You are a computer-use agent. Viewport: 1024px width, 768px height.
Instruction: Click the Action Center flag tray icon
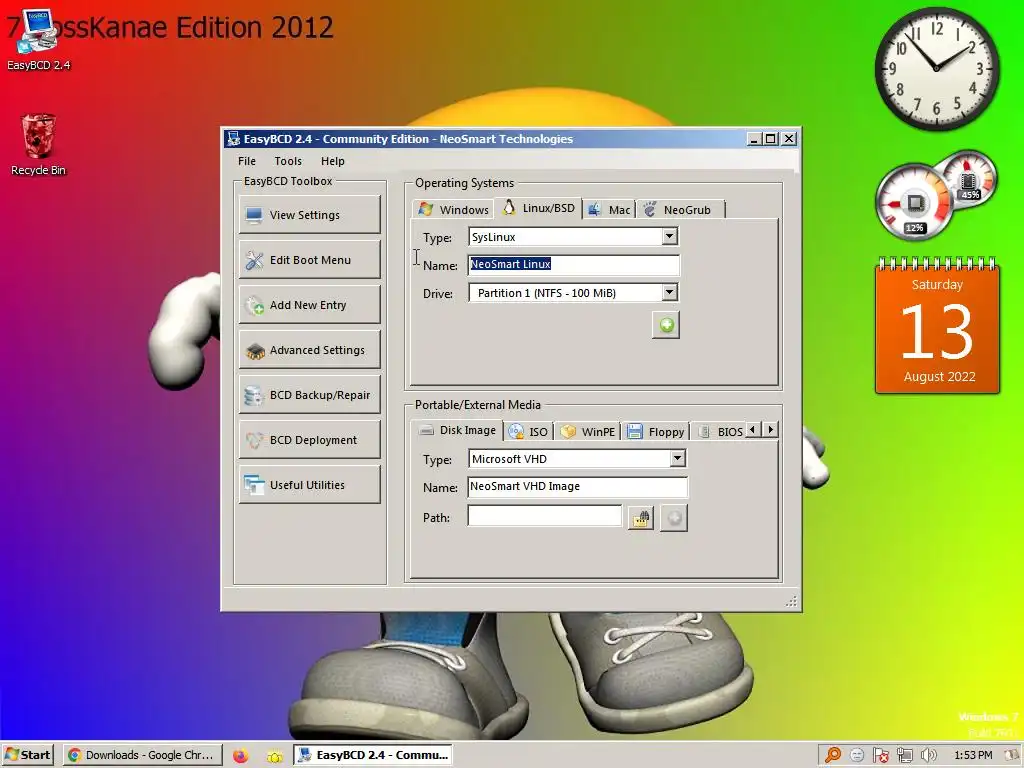(x=880, y=756)
